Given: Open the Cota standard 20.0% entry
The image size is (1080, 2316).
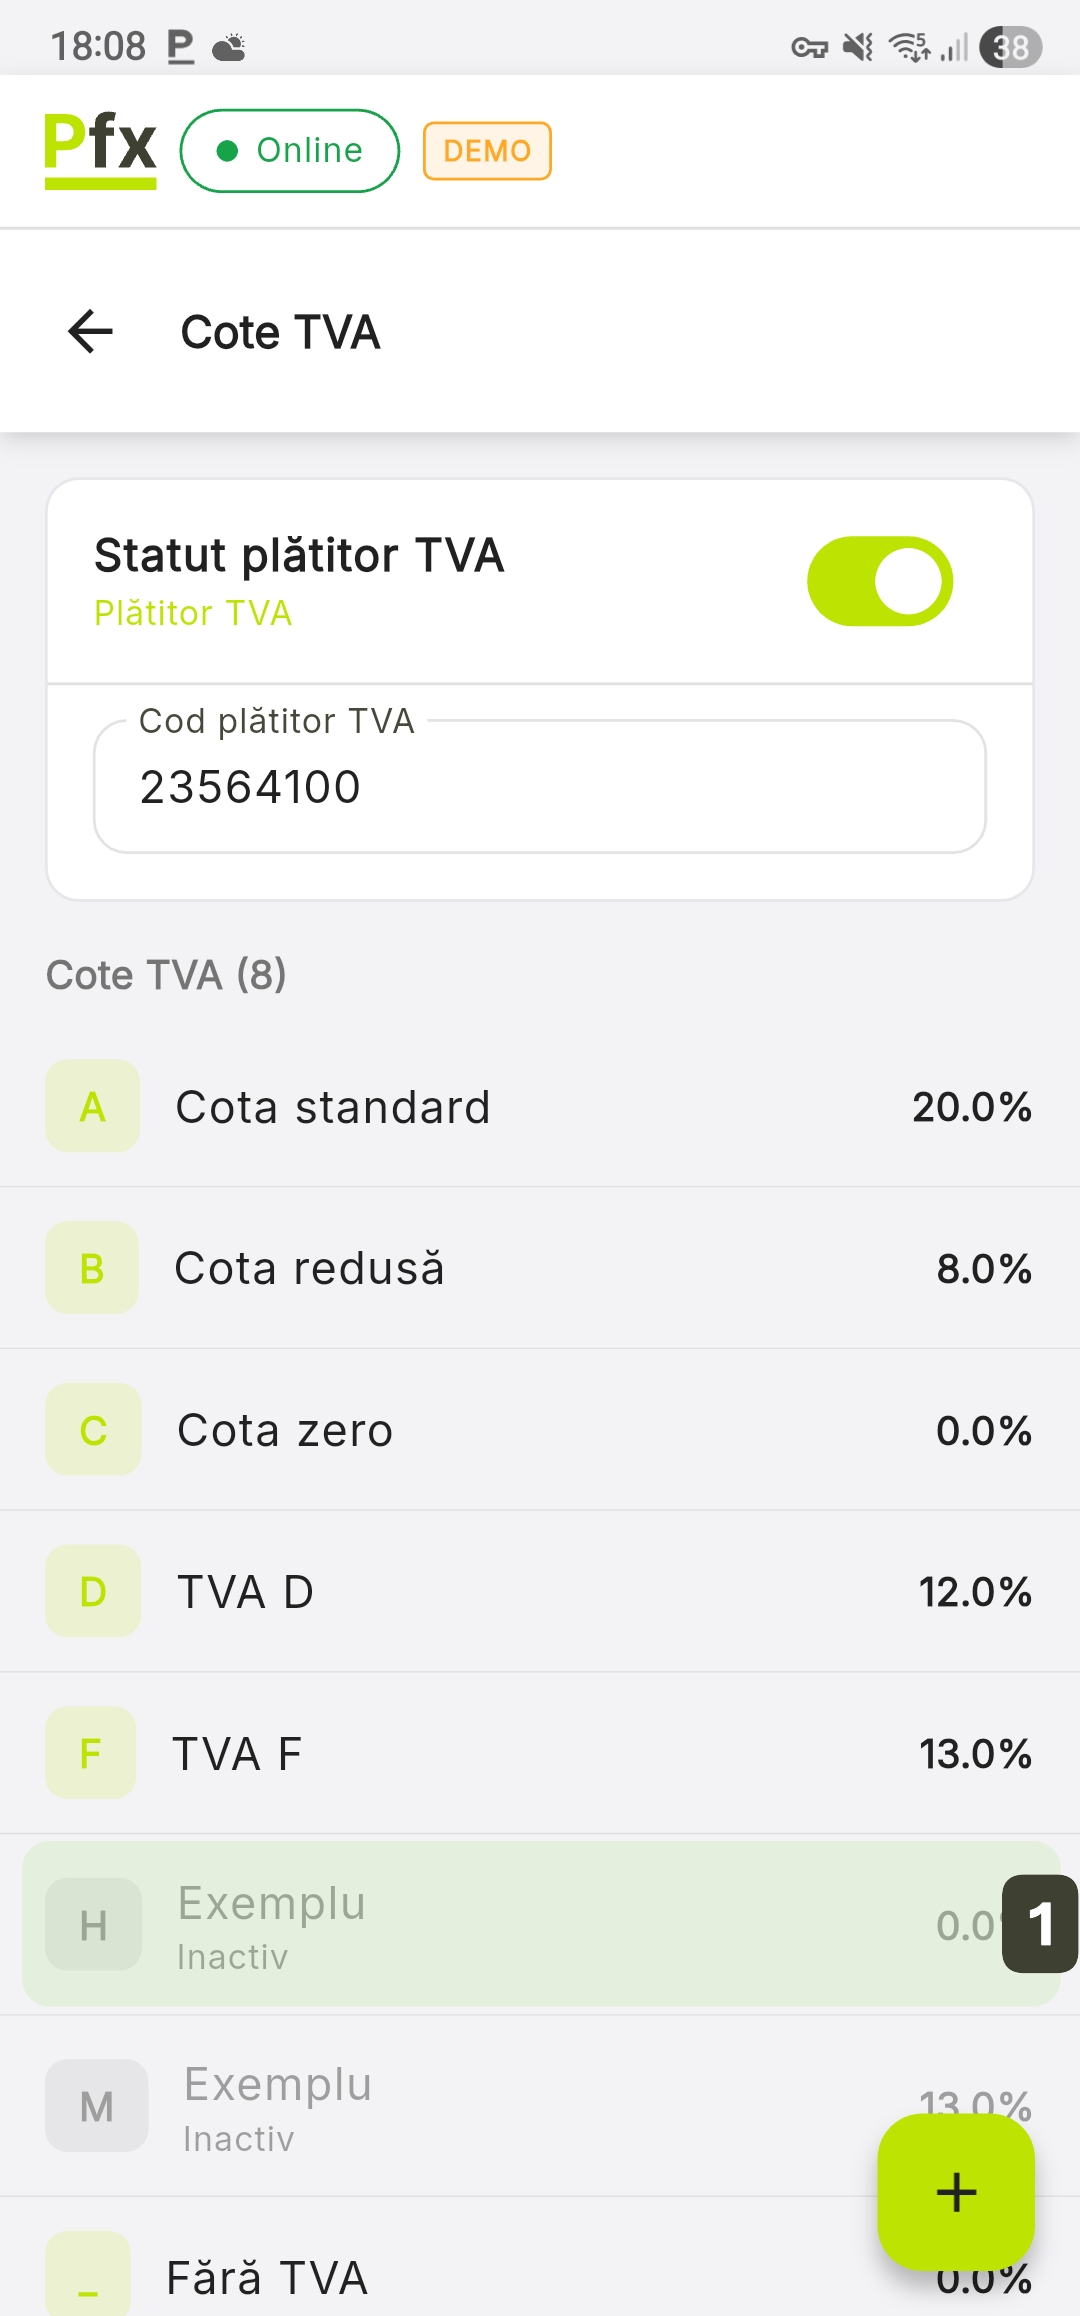Looking at the screenshot, I should tap(540, 1107).
